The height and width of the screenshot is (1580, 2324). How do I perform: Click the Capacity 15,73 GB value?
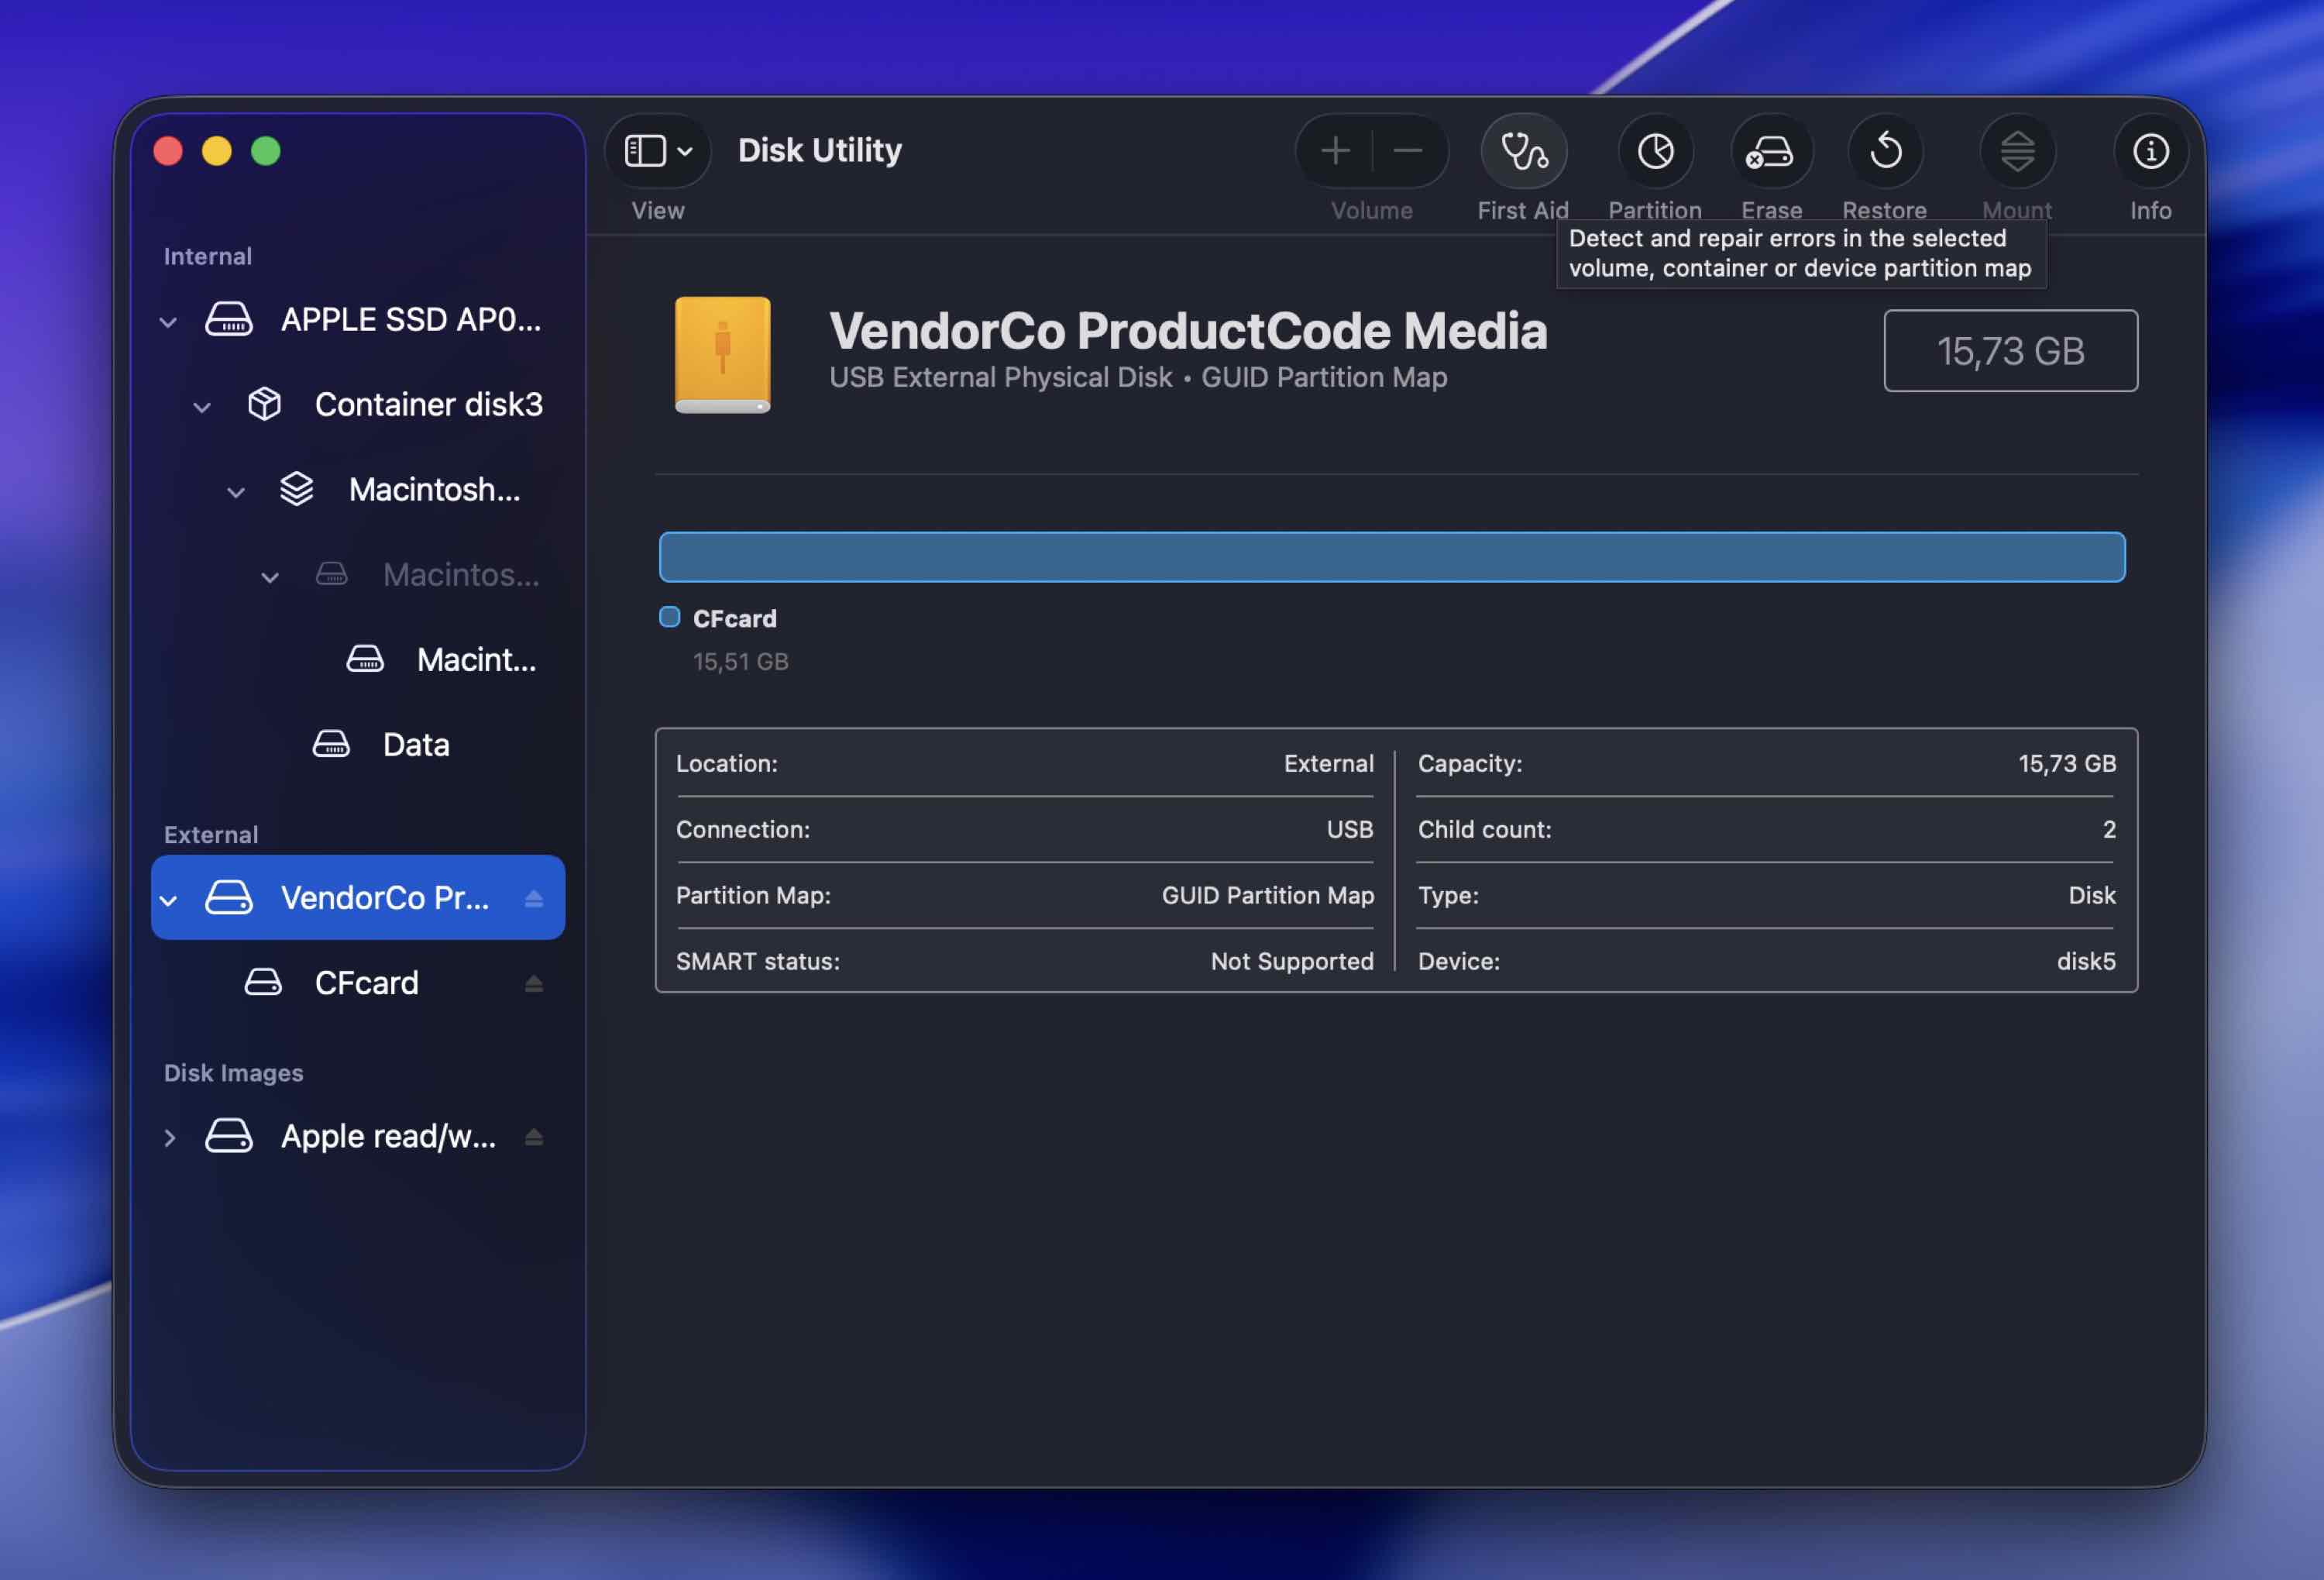(2067, 763)
